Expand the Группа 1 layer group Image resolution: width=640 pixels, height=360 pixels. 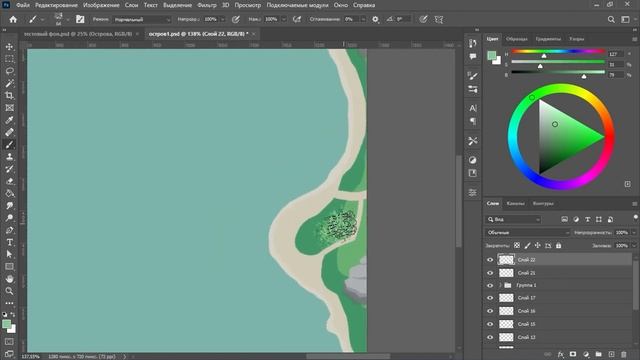pyautogui.click(x=500, y=285)
